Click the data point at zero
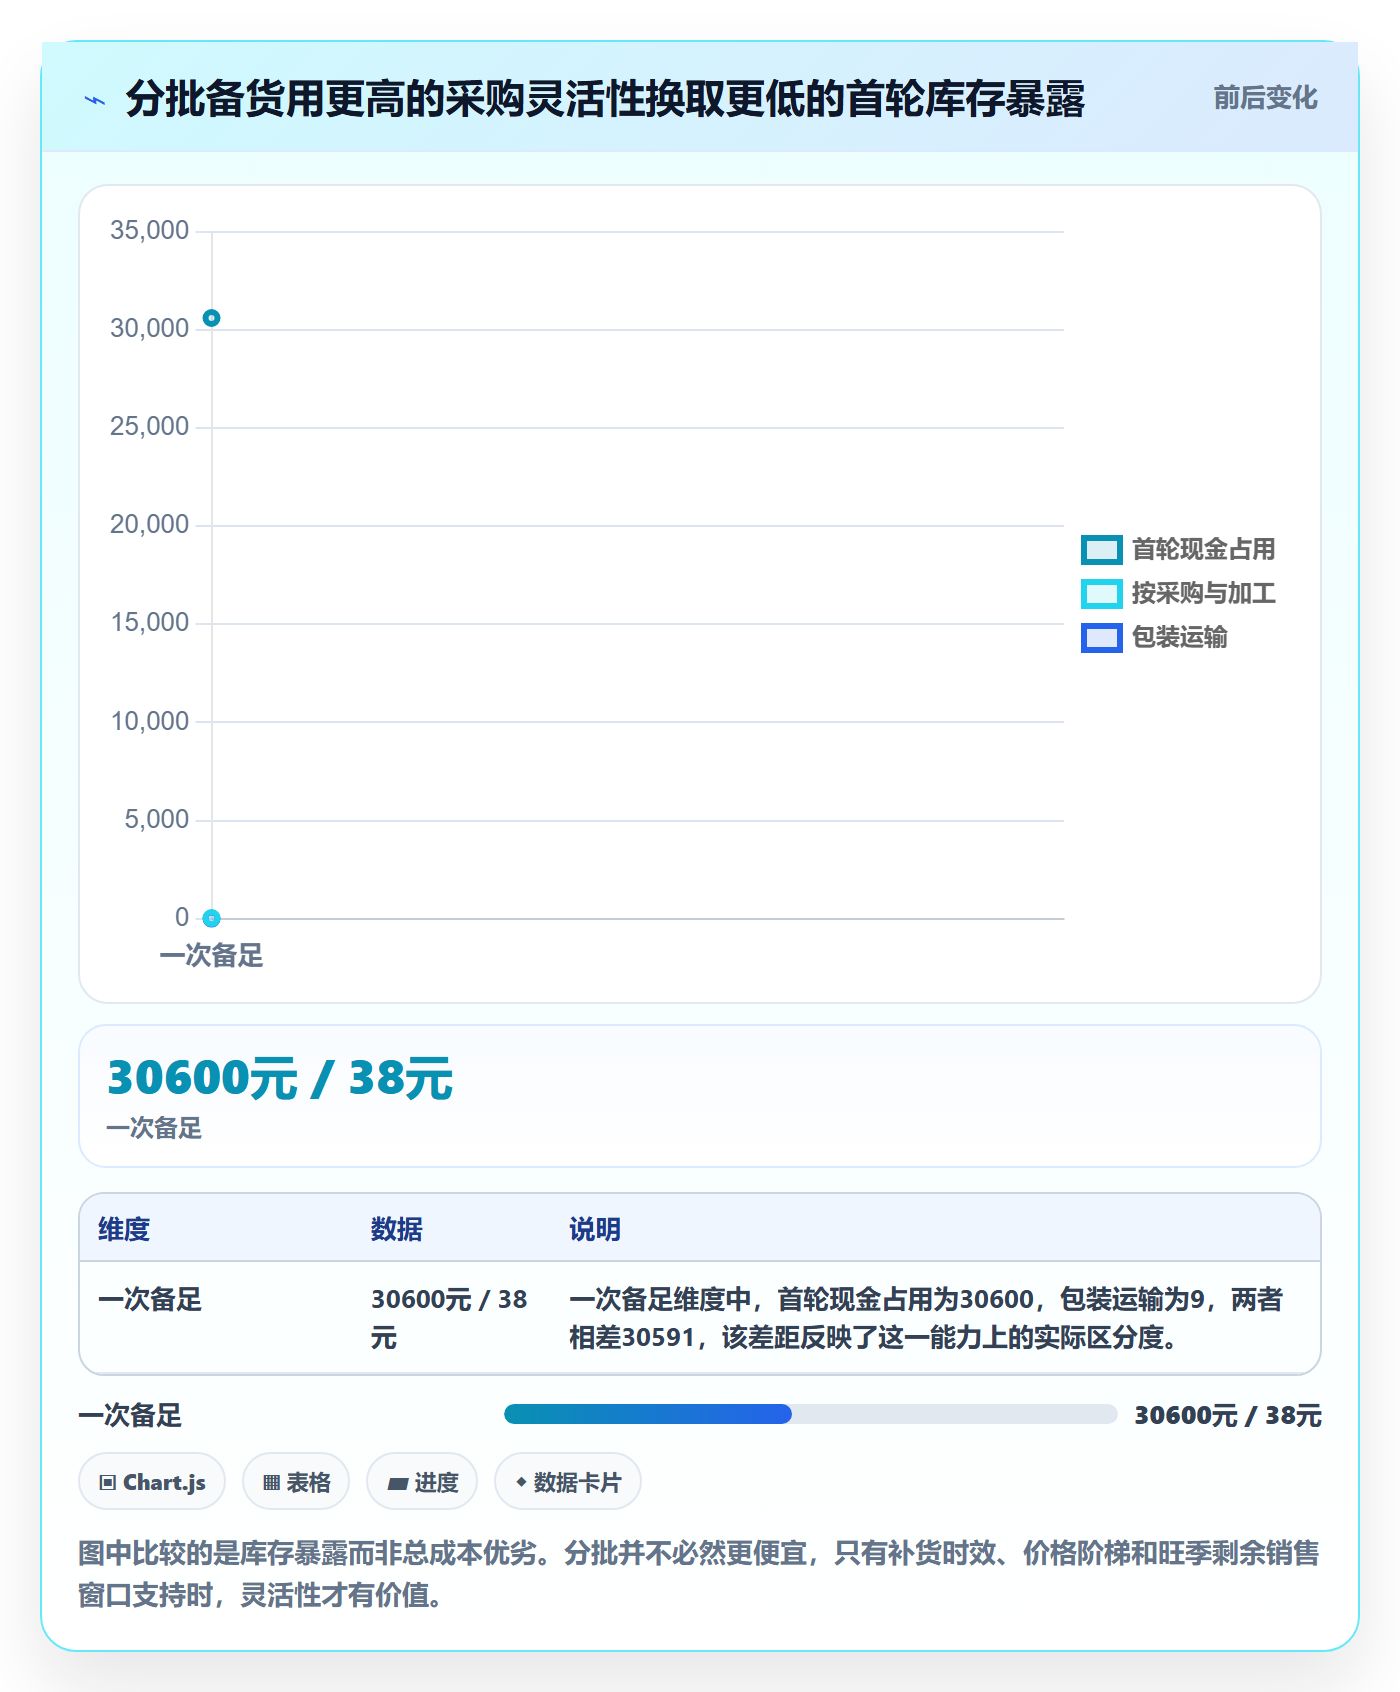 [x=211, y=918]
